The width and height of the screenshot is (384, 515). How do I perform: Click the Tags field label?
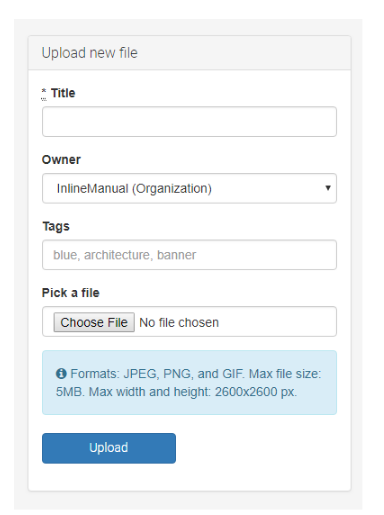click(56, 226)
